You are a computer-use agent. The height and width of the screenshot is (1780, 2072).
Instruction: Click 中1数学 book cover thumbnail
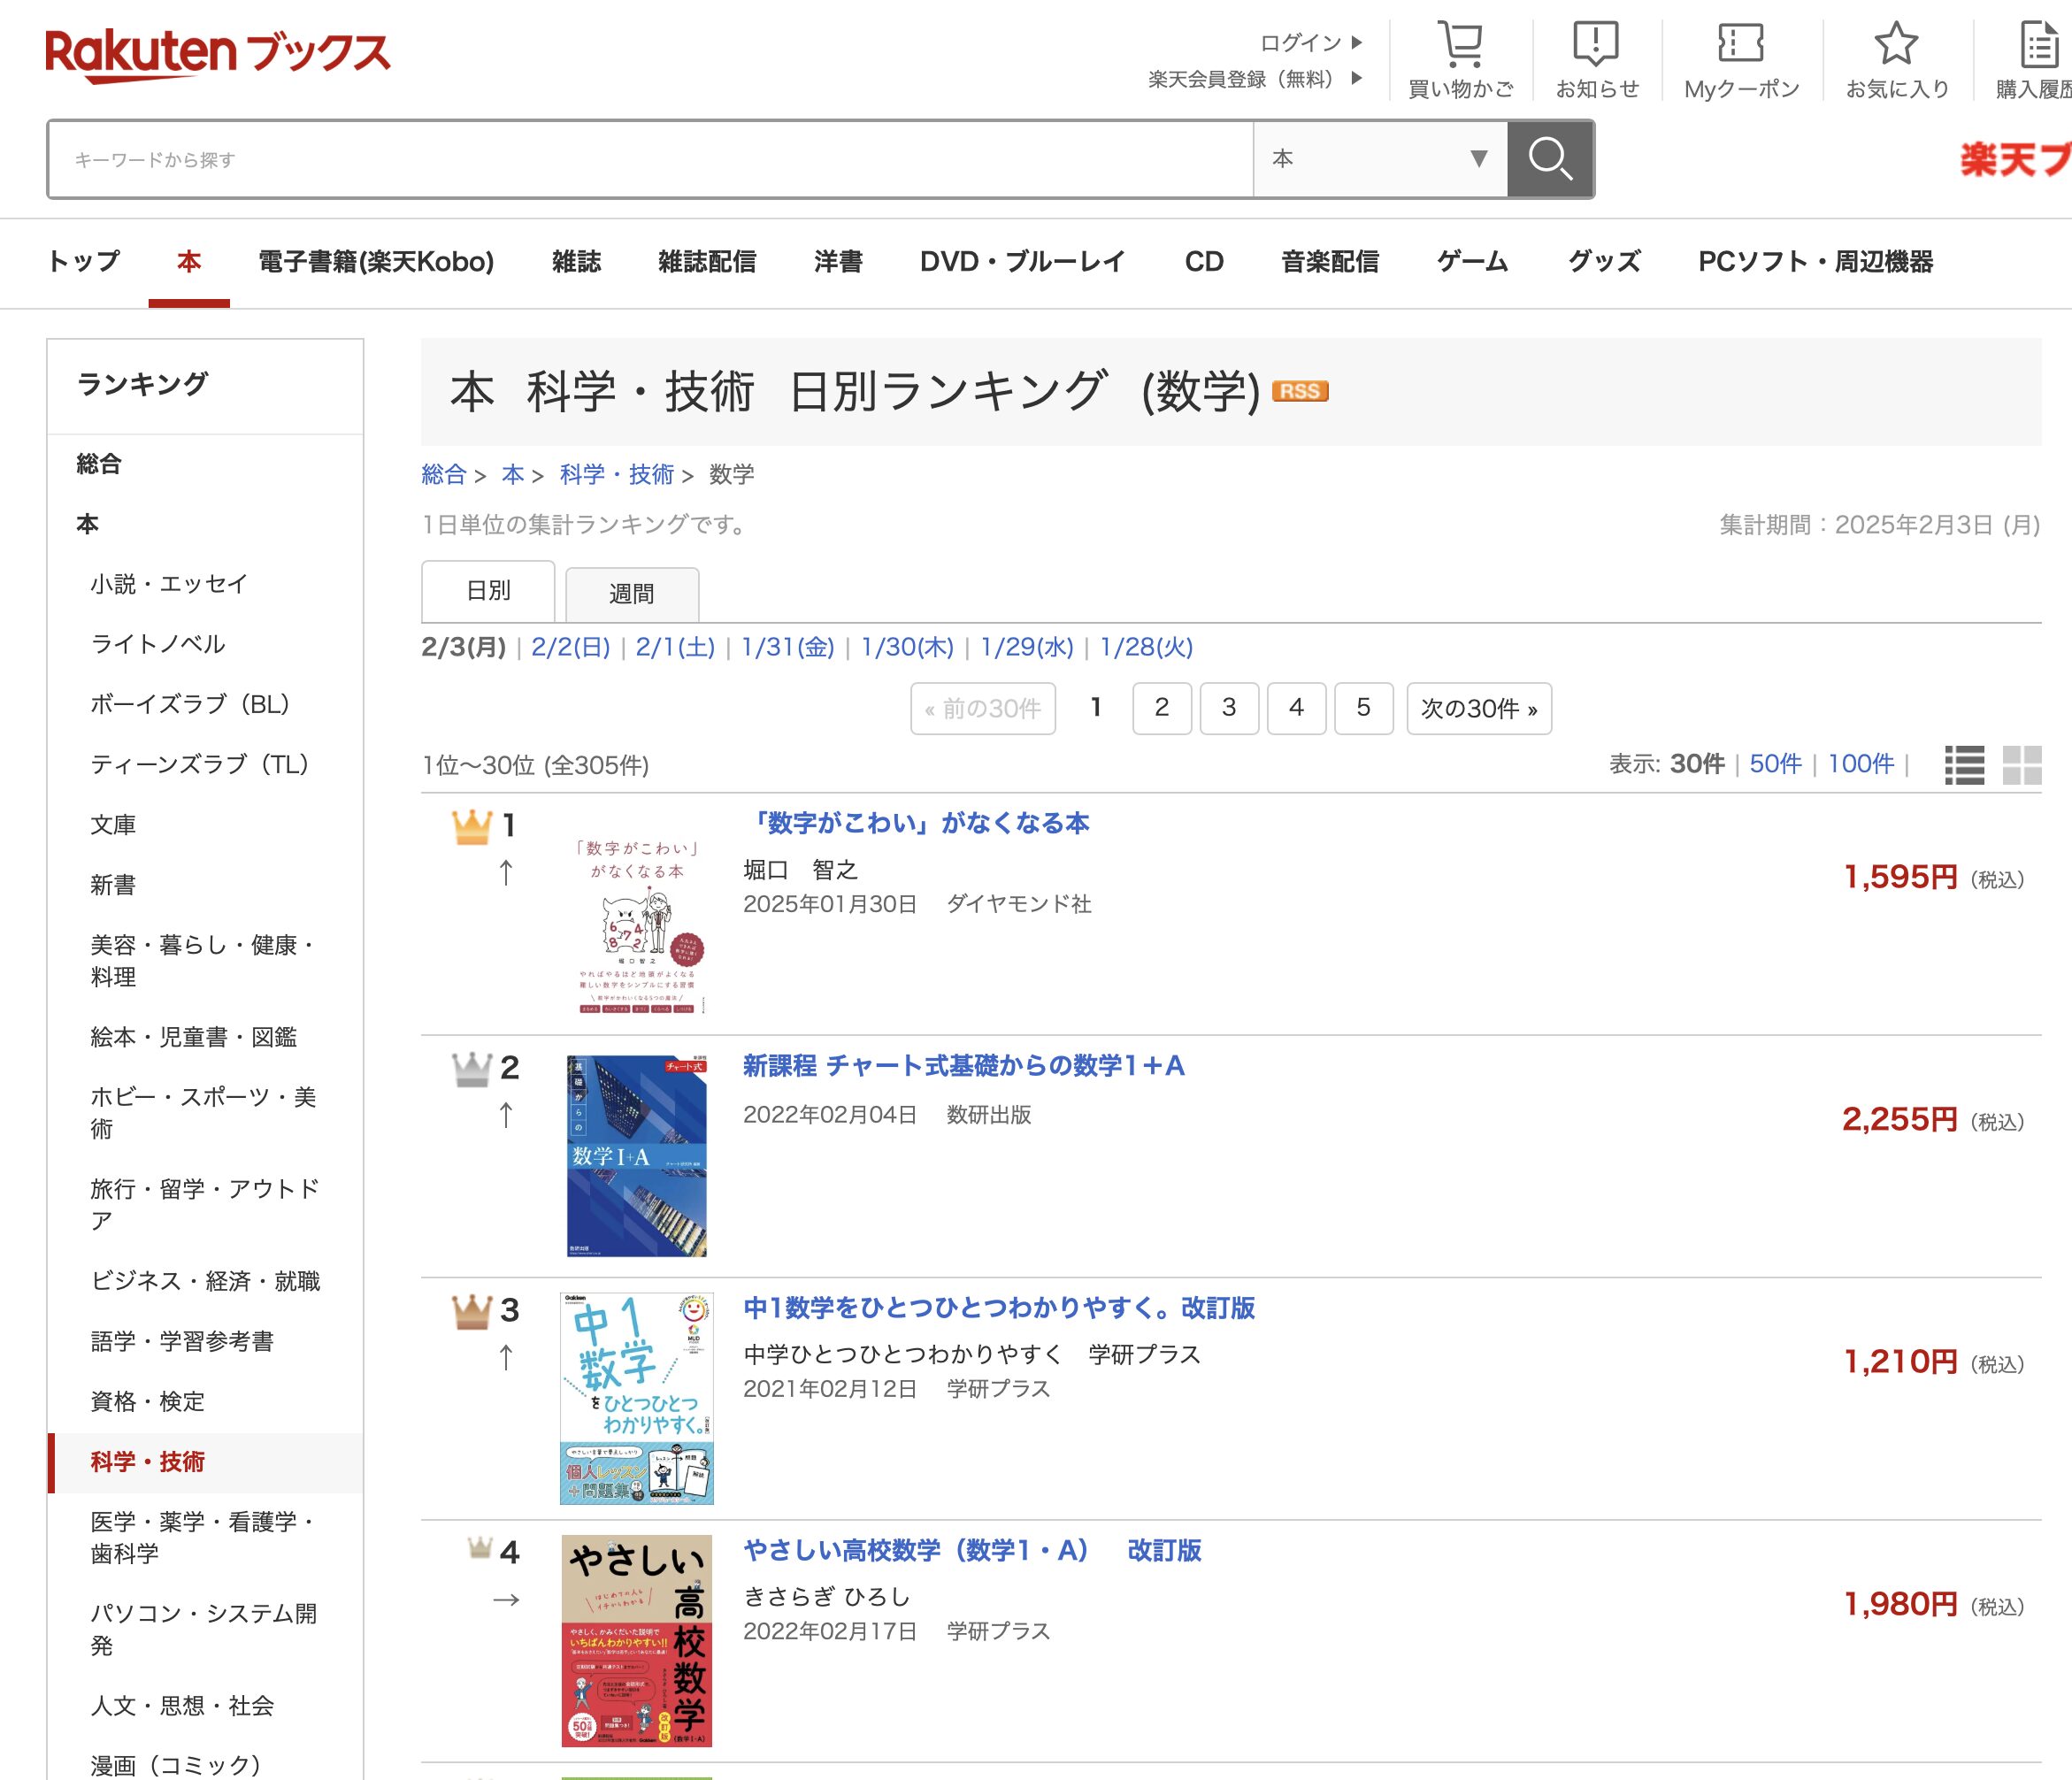click(637, 1398)
